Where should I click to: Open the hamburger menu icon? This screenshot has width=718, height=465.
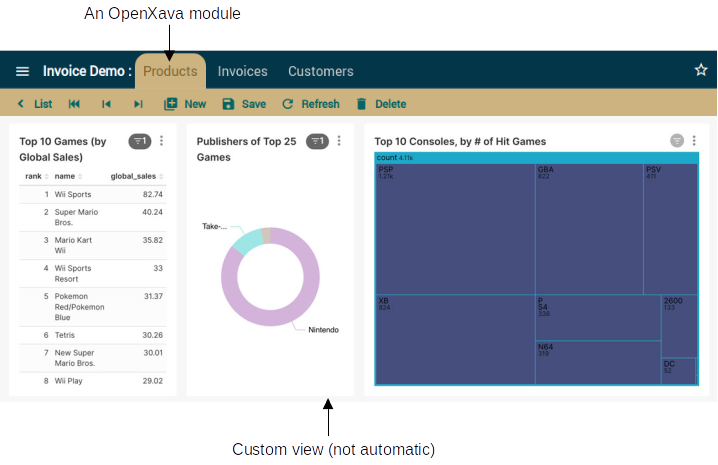point(22,71)
